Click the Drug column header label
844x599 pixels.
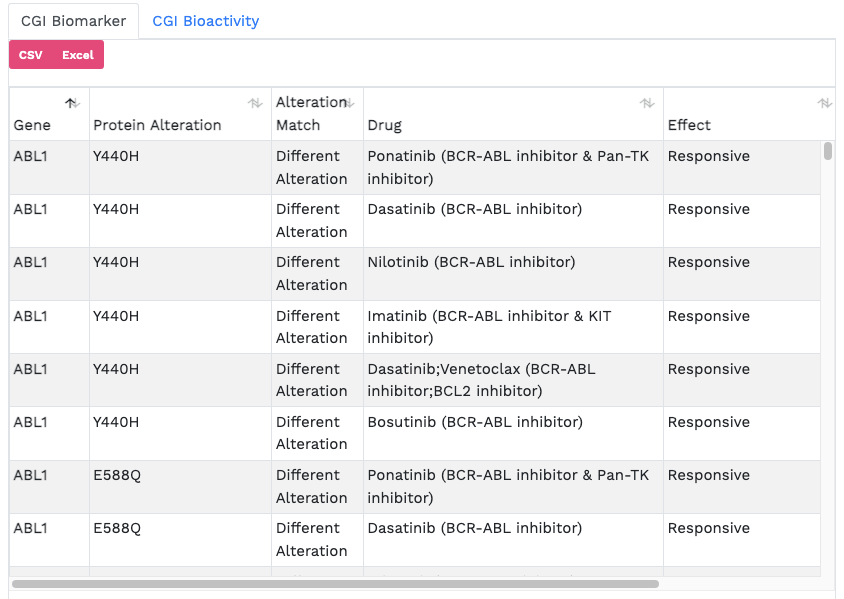point(385,125)
